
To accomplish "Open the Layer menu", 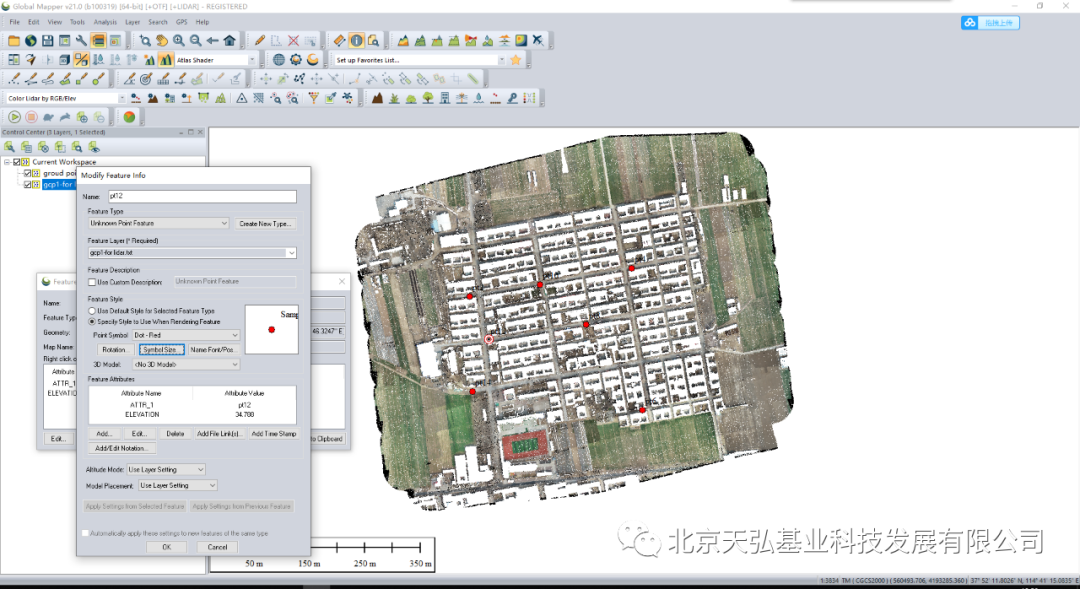I will click(x=132, y=21).
